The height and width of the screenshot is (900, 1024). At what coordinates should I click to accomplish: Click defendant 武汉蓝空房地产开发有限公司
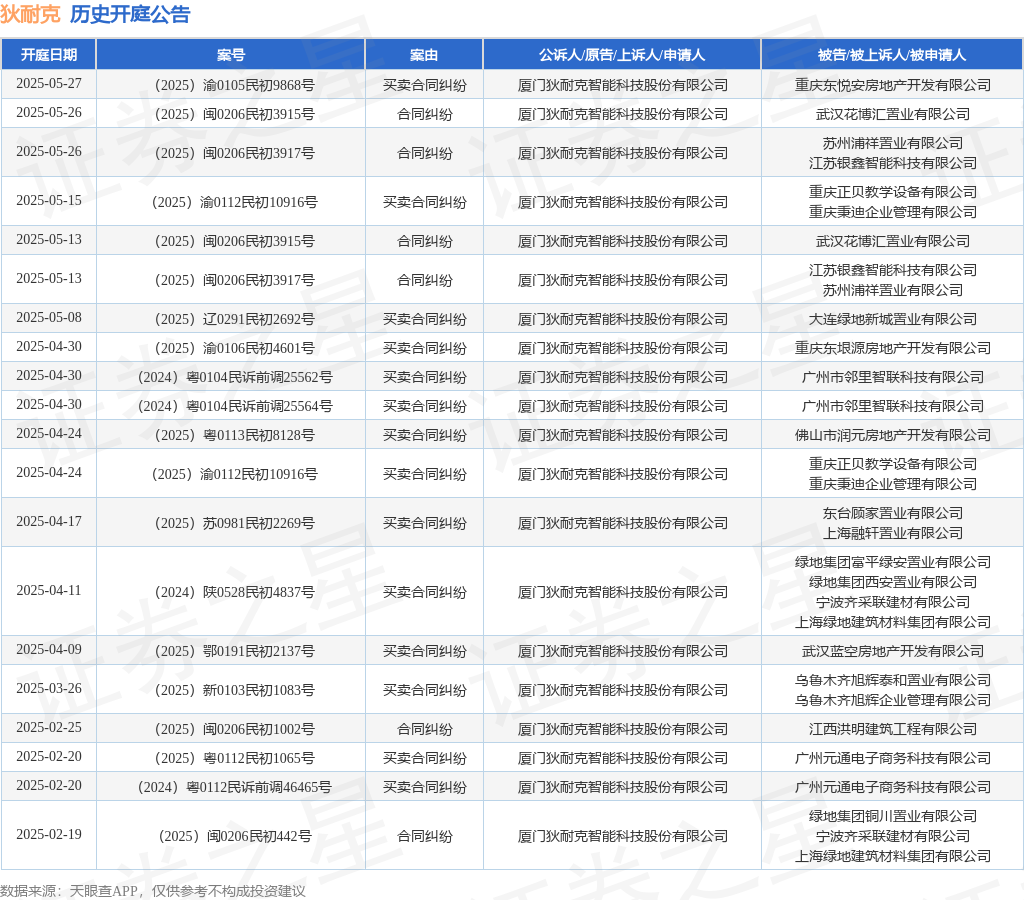(893, 651)
